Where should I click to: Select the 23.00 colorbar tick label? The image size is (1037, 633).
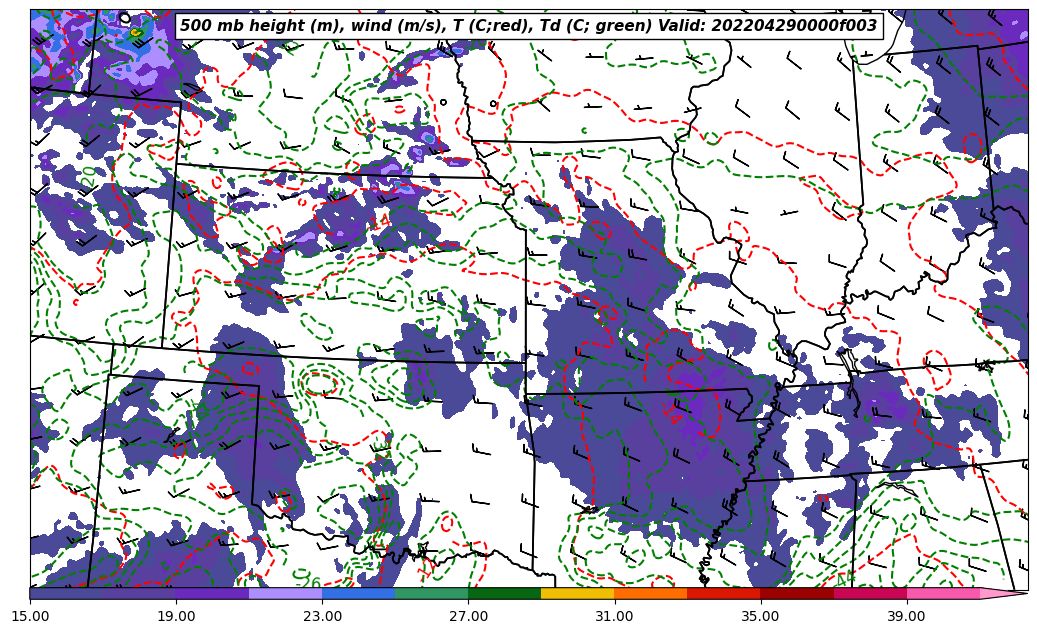(322, 616)
